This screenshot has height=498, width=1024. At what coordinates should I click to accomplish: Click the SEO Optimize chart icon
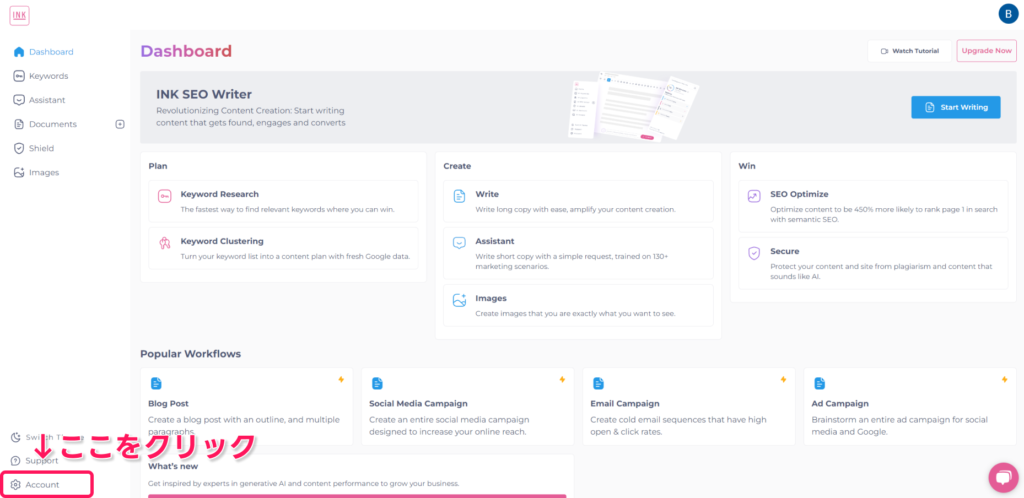pos(754,196)
